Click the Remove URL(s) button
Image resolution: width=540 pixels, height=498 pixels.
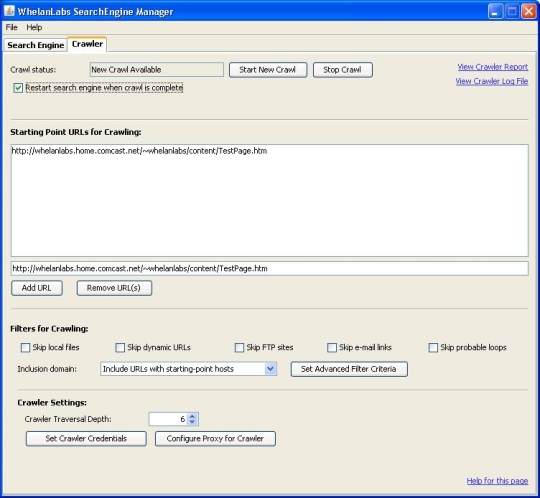point(114,288)
